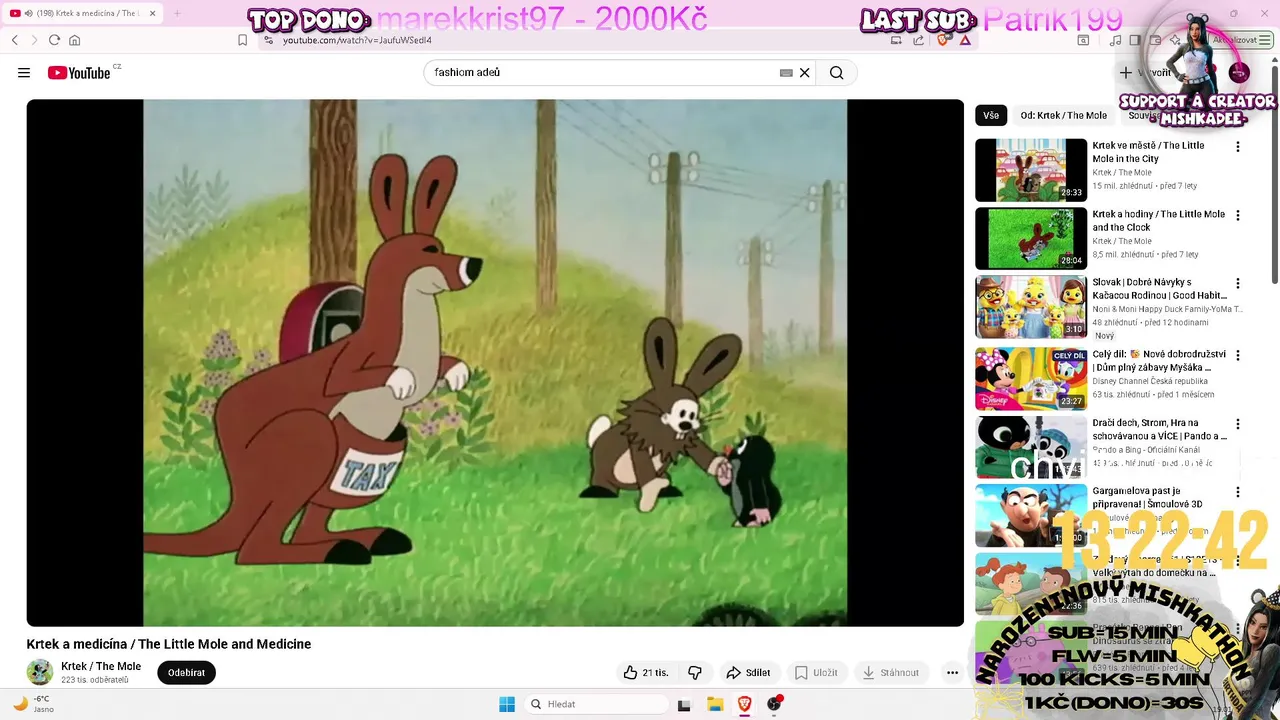Click the OBS icon on the taskbar
This screenshot has width=1280, height=720.
click(x=775, y=704)
